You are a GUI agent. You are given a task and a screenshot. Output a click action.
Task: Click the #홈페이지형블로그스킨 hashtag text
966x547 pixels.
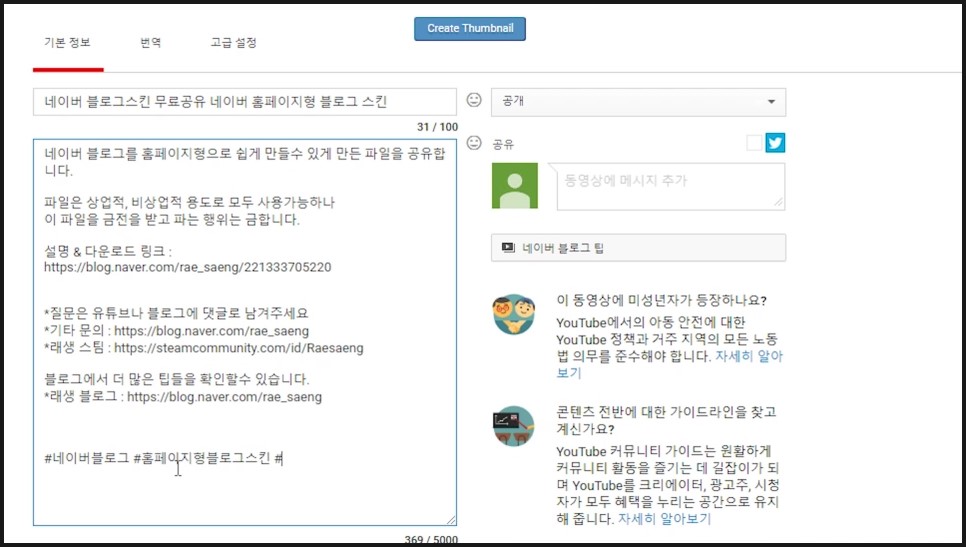click(x=201, y=458)
